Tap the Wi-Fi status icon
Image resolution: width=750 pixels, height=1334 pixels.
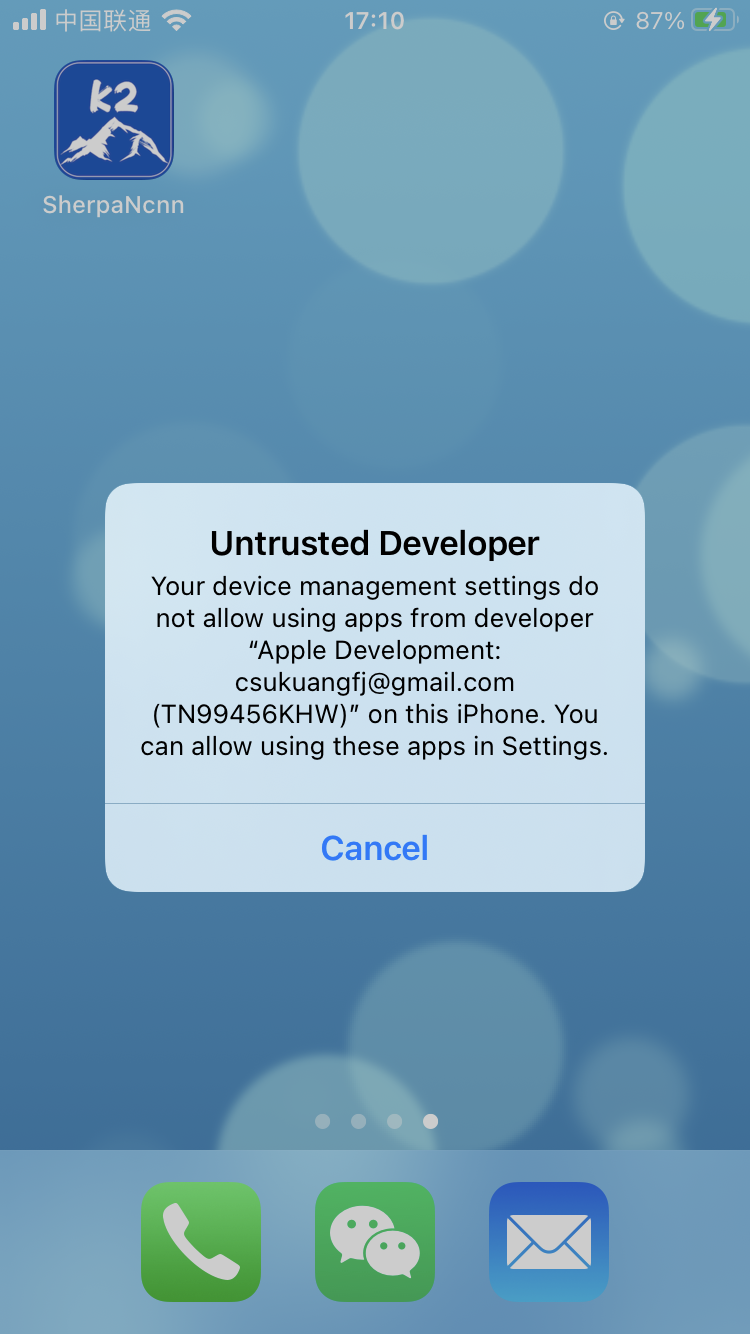click(177, 20)
